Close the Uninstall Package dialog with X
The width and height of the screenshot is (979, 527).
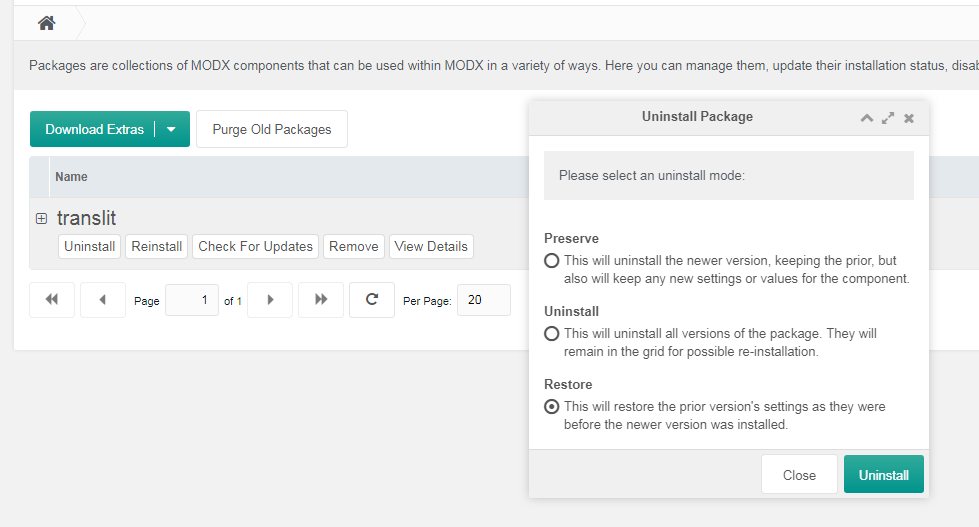click(909, 118)
